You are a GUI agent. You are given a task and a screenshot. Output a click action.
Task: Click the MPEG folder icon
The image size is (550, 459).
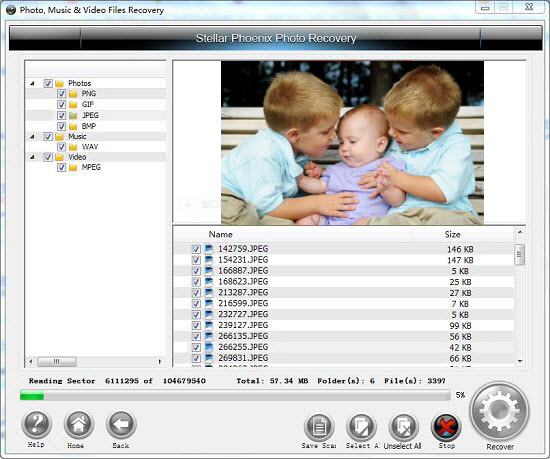(73, 168)
